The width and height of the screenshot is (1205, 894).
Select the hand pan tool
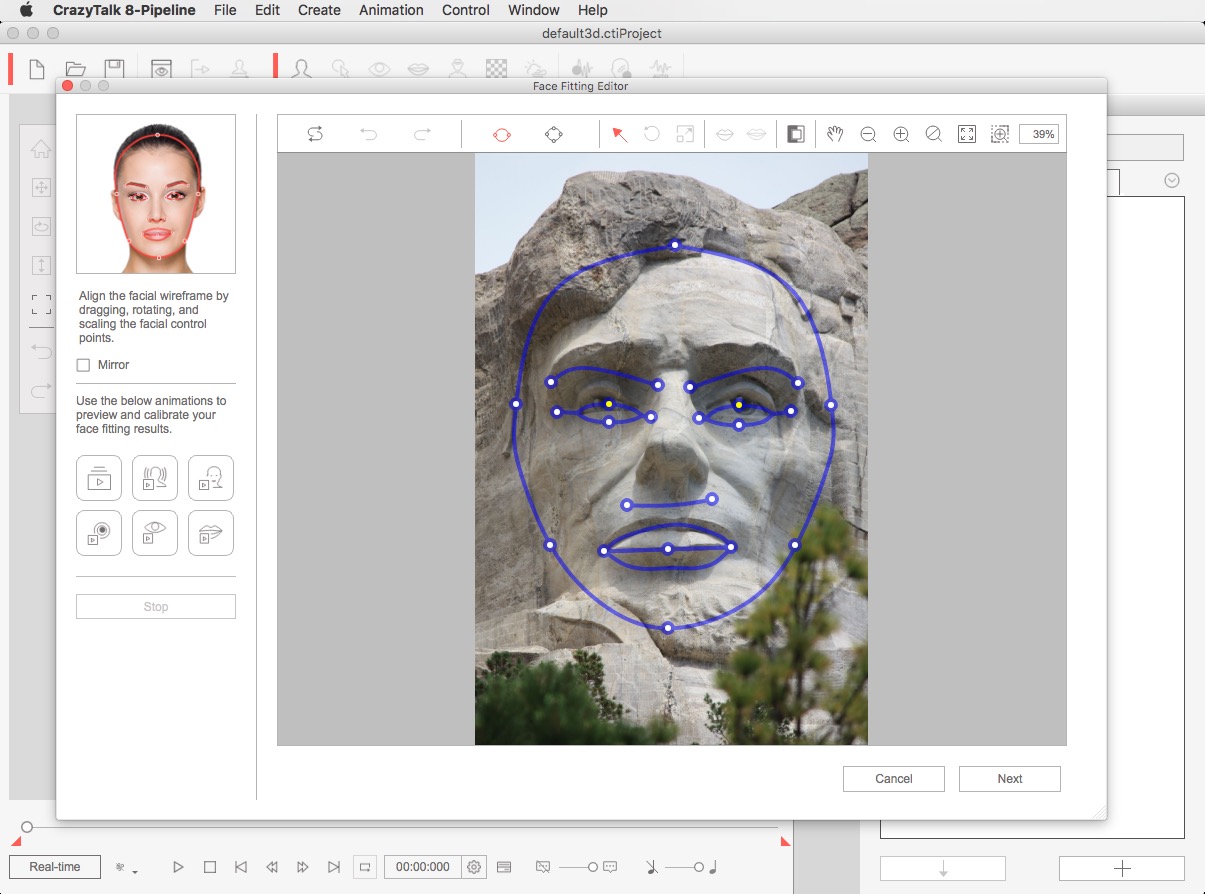(835, 134)
